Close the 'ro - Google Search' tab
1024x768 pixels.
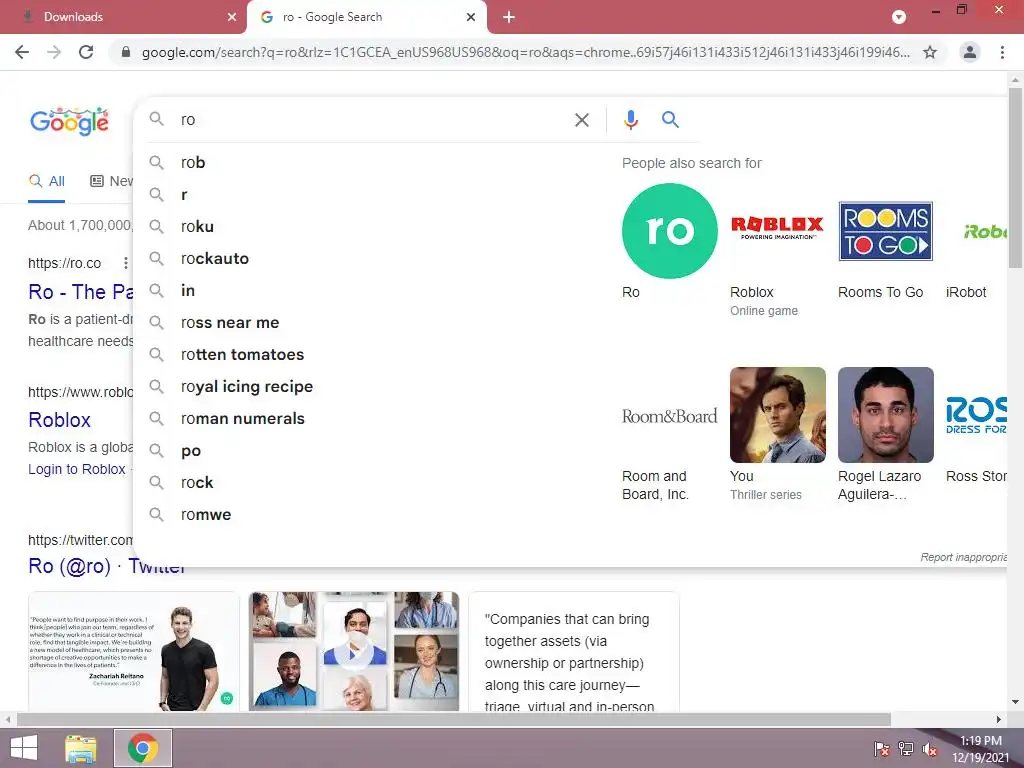(471, 17)
